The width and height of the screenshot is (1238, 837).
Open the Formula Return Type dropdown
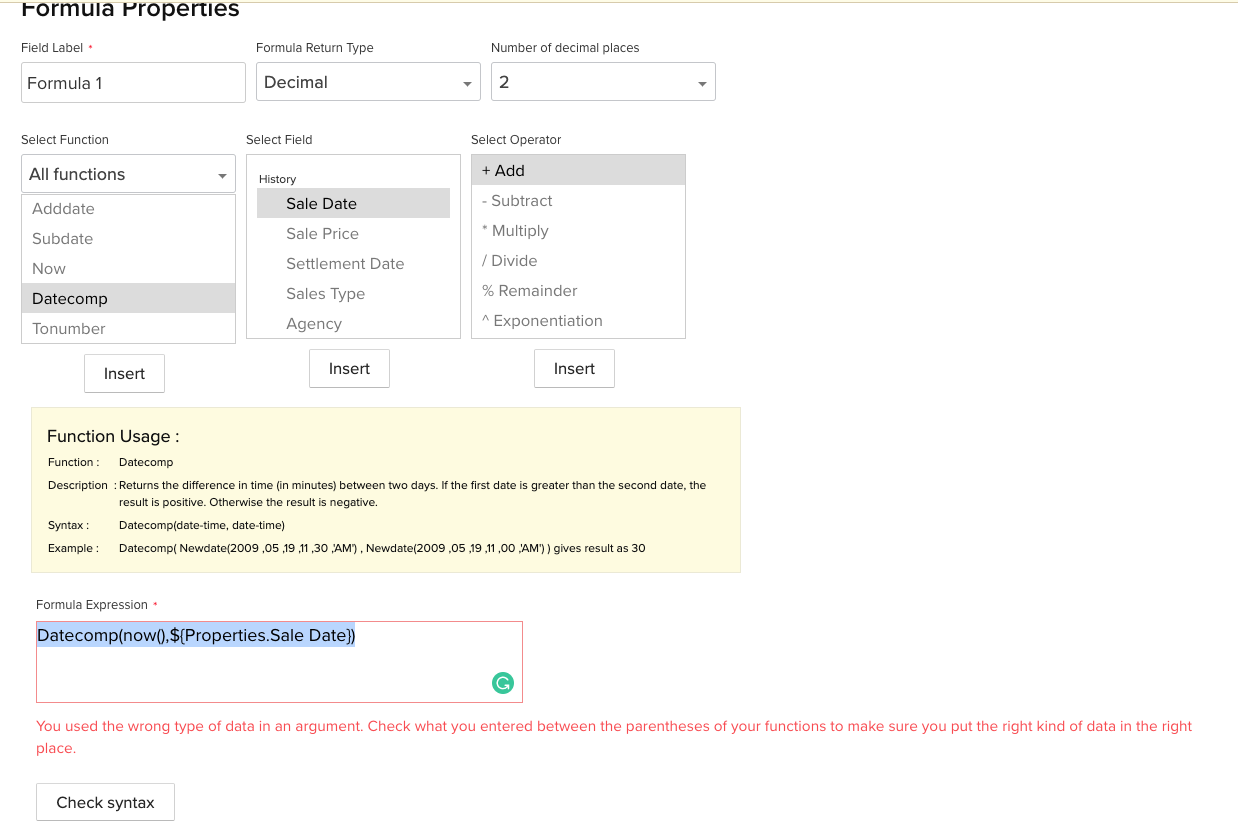point(368,82)
